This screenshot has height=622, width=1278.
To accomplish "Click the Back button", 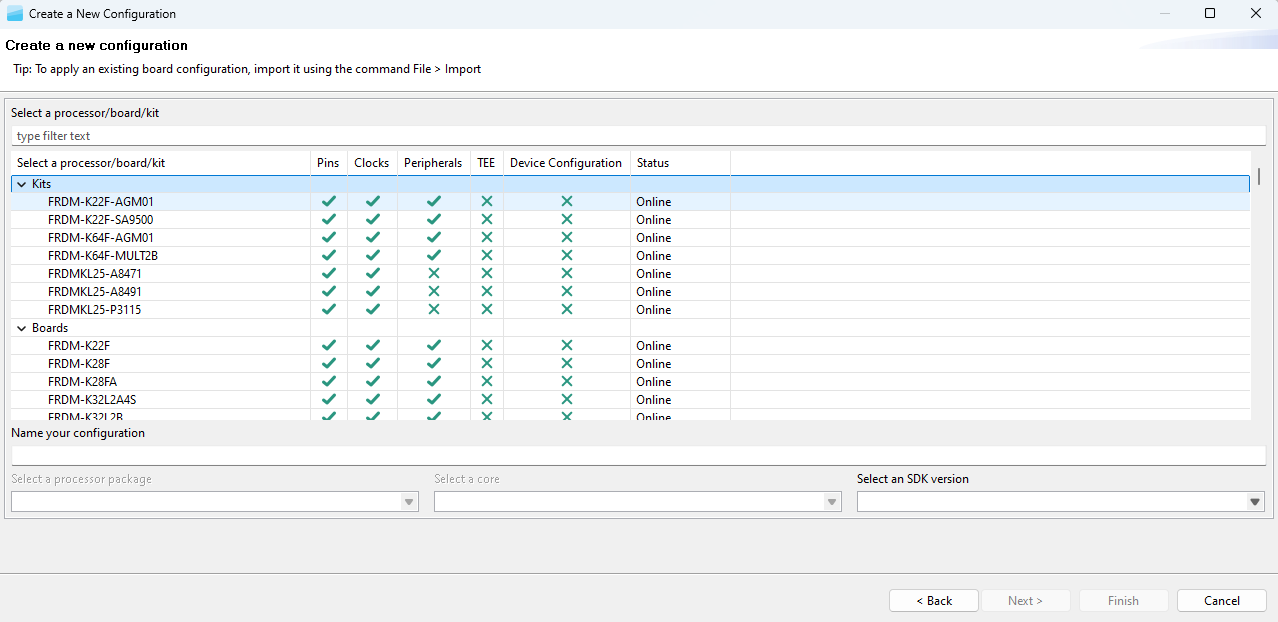I will point(933,600).
